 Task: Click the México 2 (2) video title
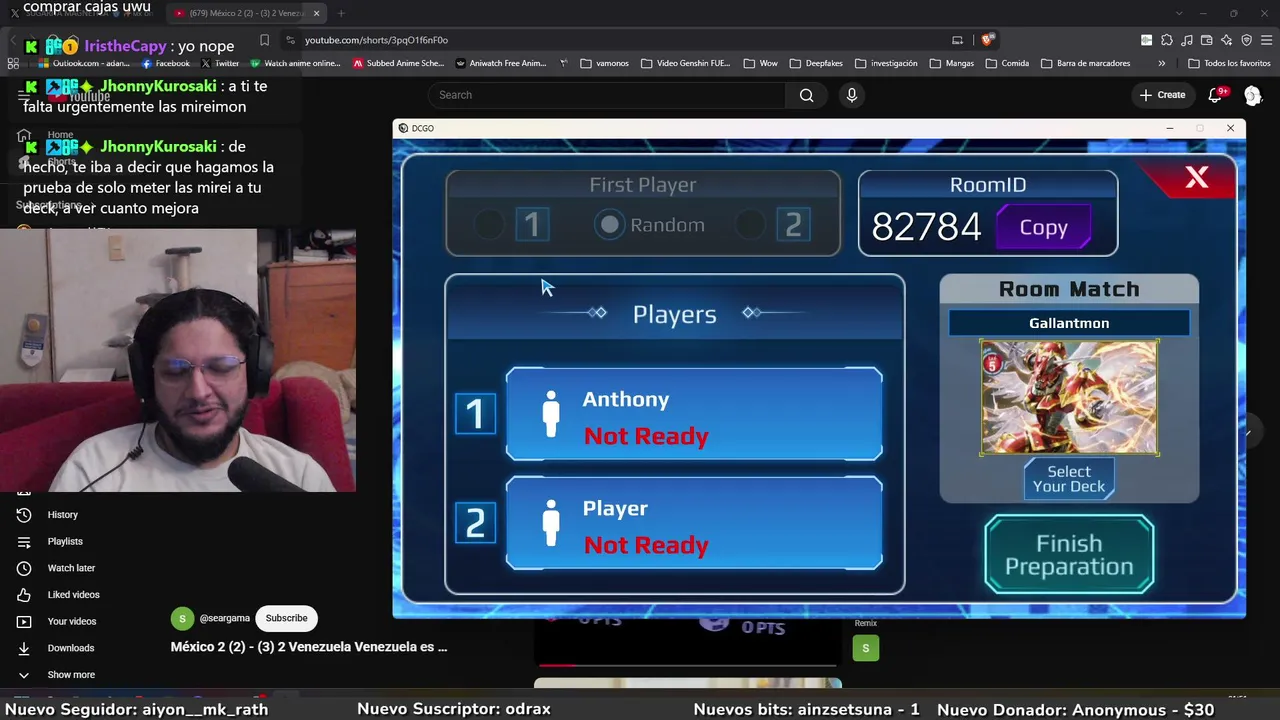[309, 647]
